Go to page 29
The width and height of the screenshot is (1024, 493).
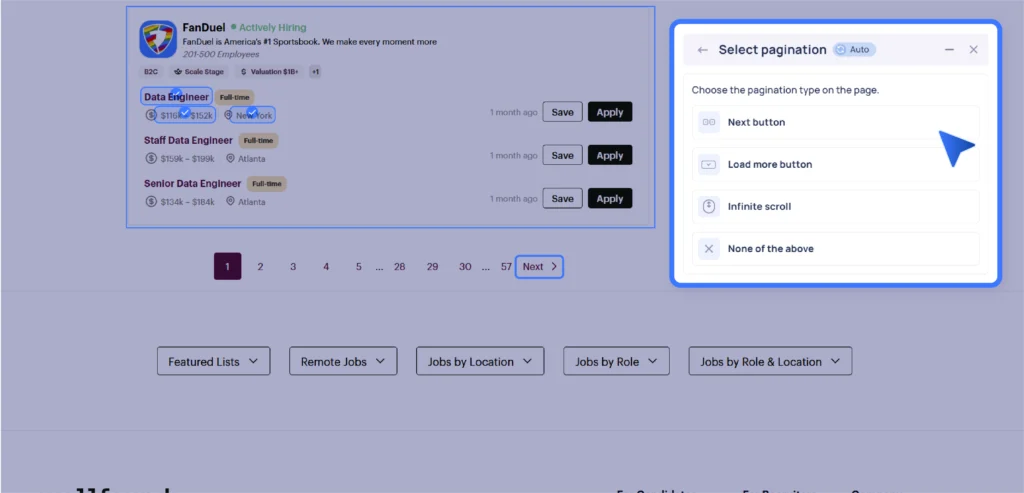432,266
